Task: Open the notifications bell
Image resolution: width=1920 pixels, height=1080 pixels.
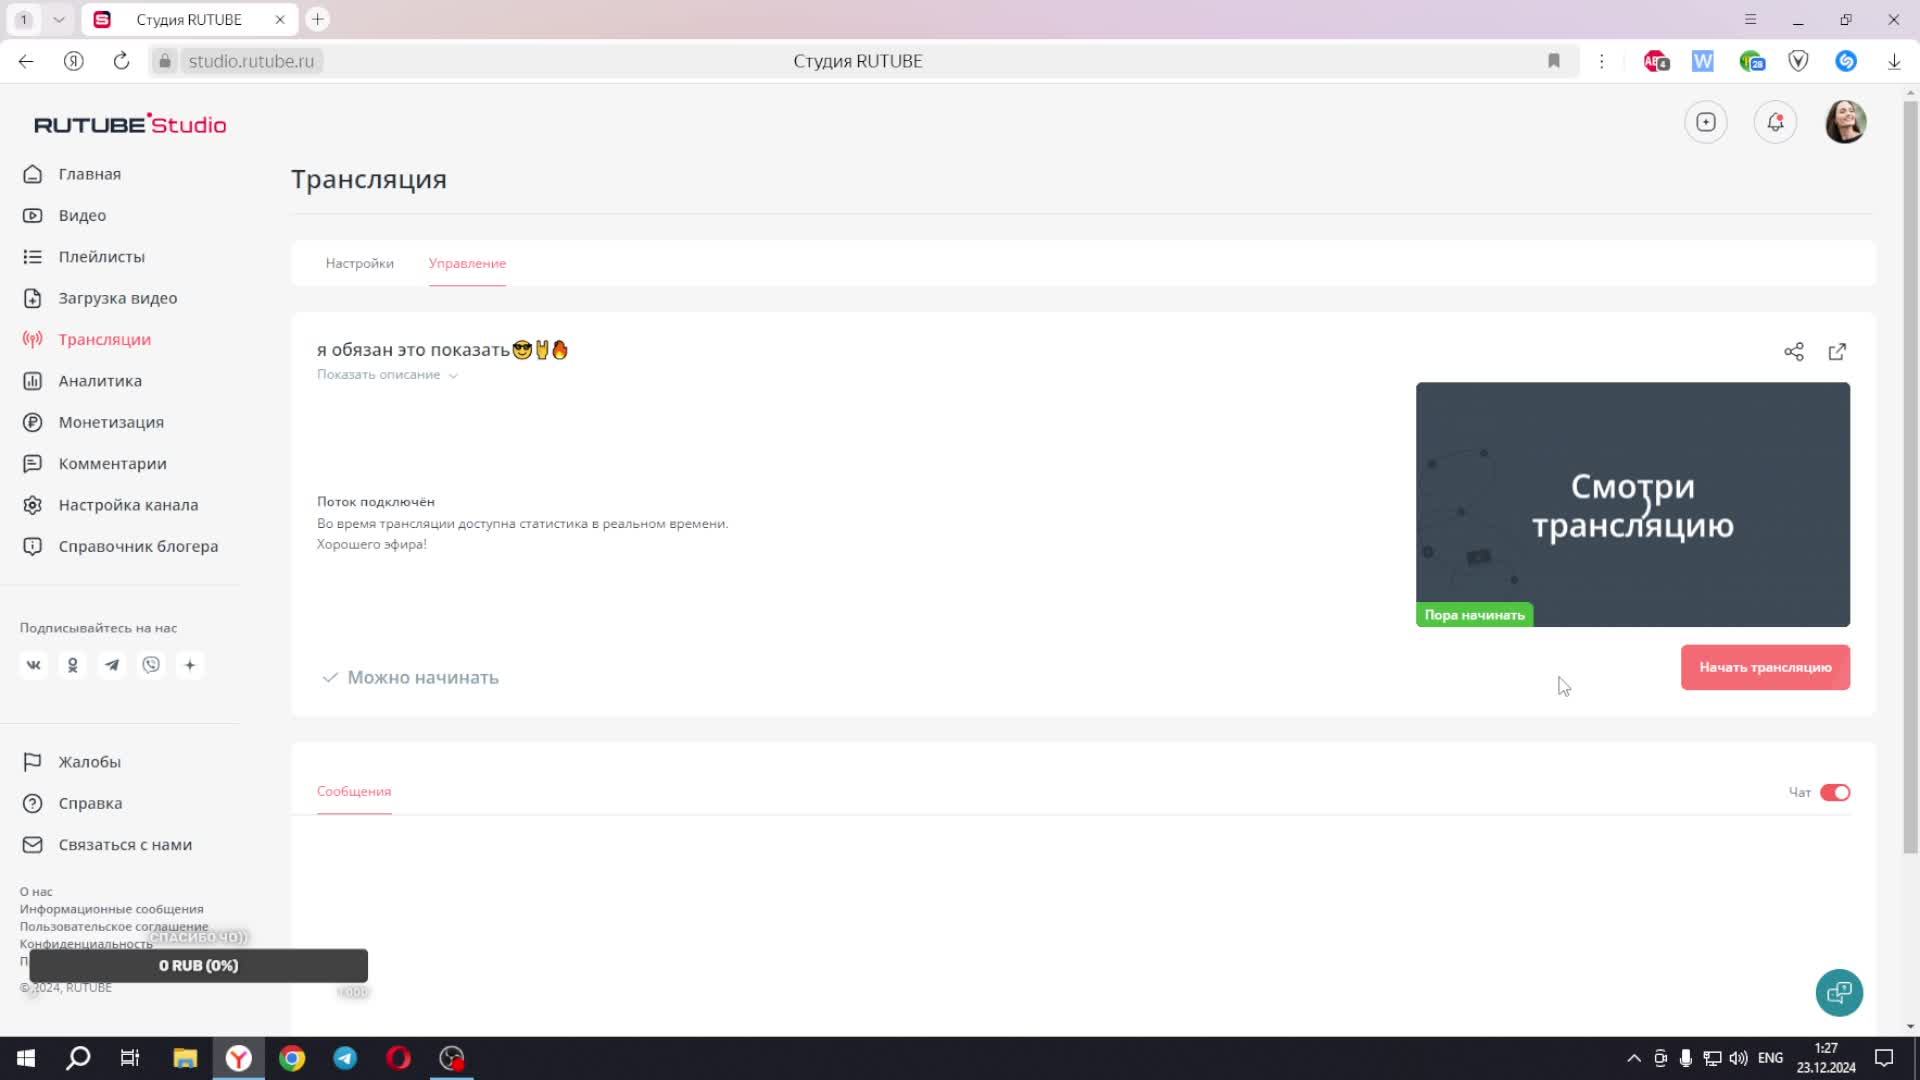Action: (x=1775, y=122)
